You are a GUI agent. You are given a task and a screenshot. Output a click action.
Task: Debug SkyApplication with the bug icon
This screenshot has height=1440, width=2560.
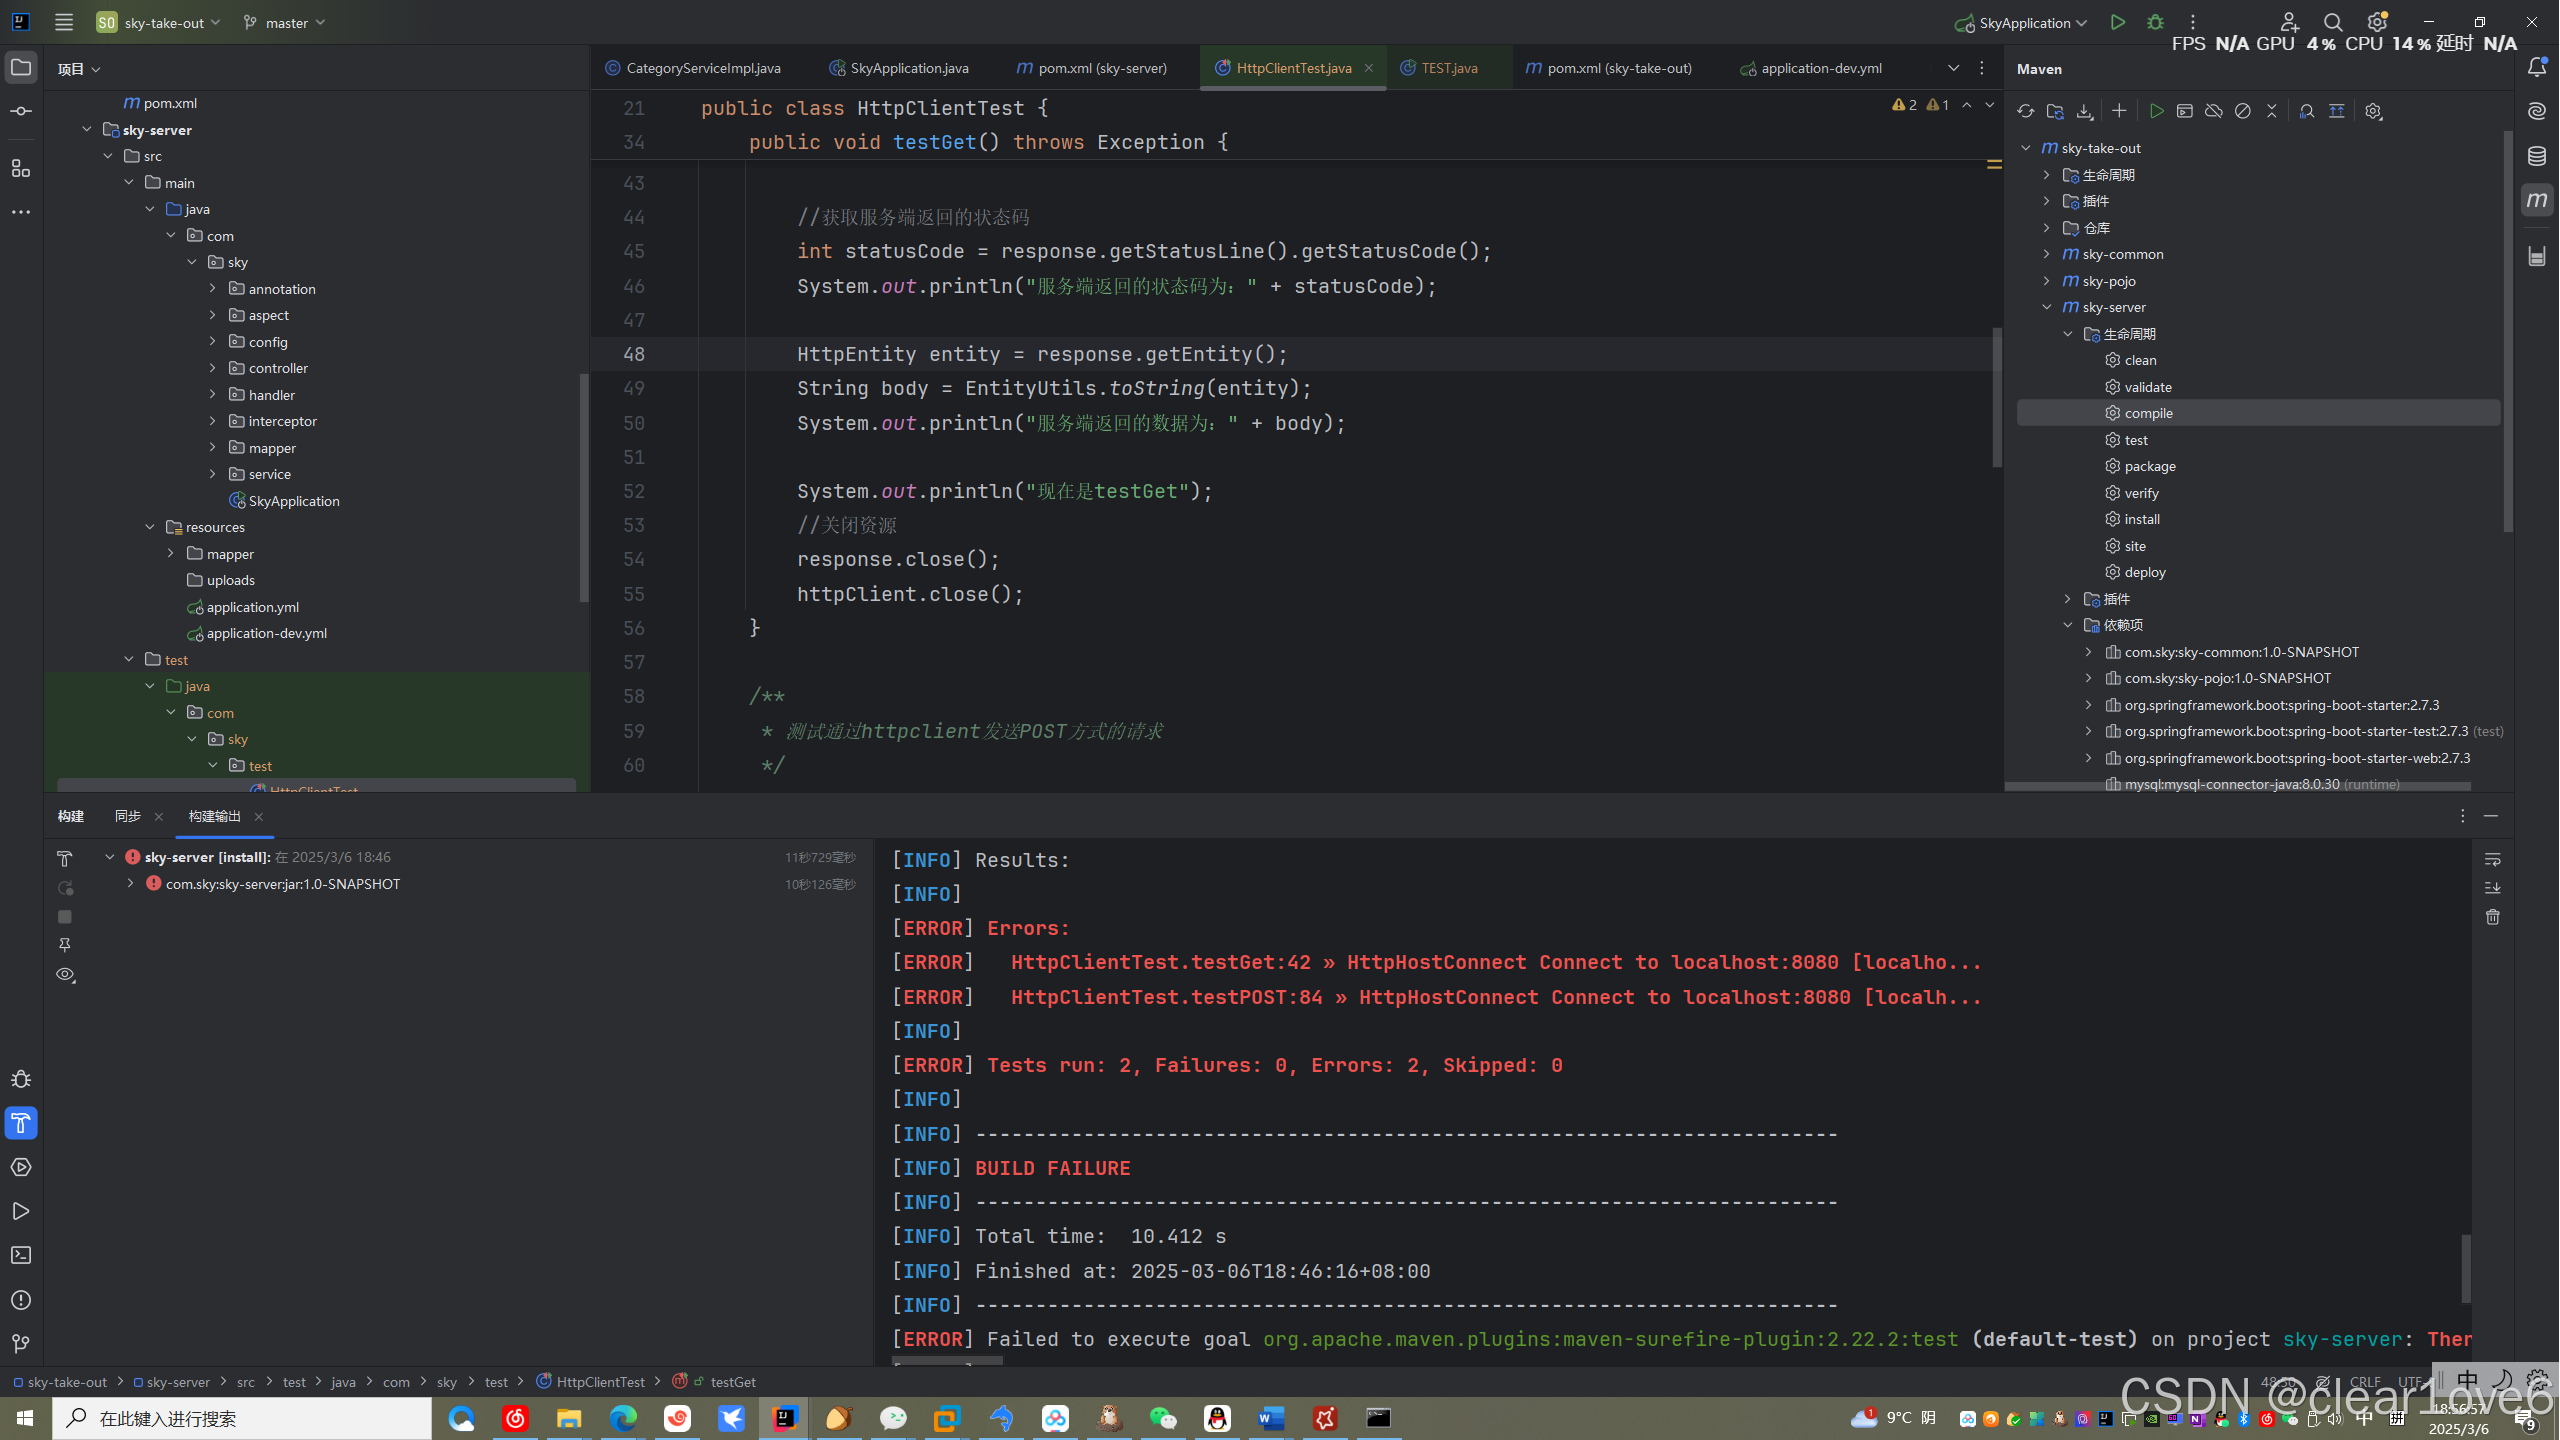[x=2155, y=22]
